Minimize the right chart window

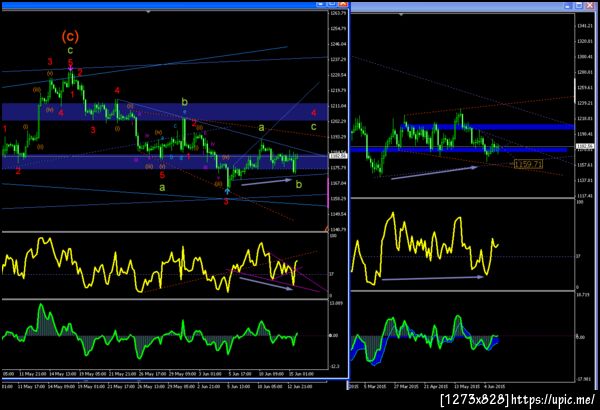[567, 5]
